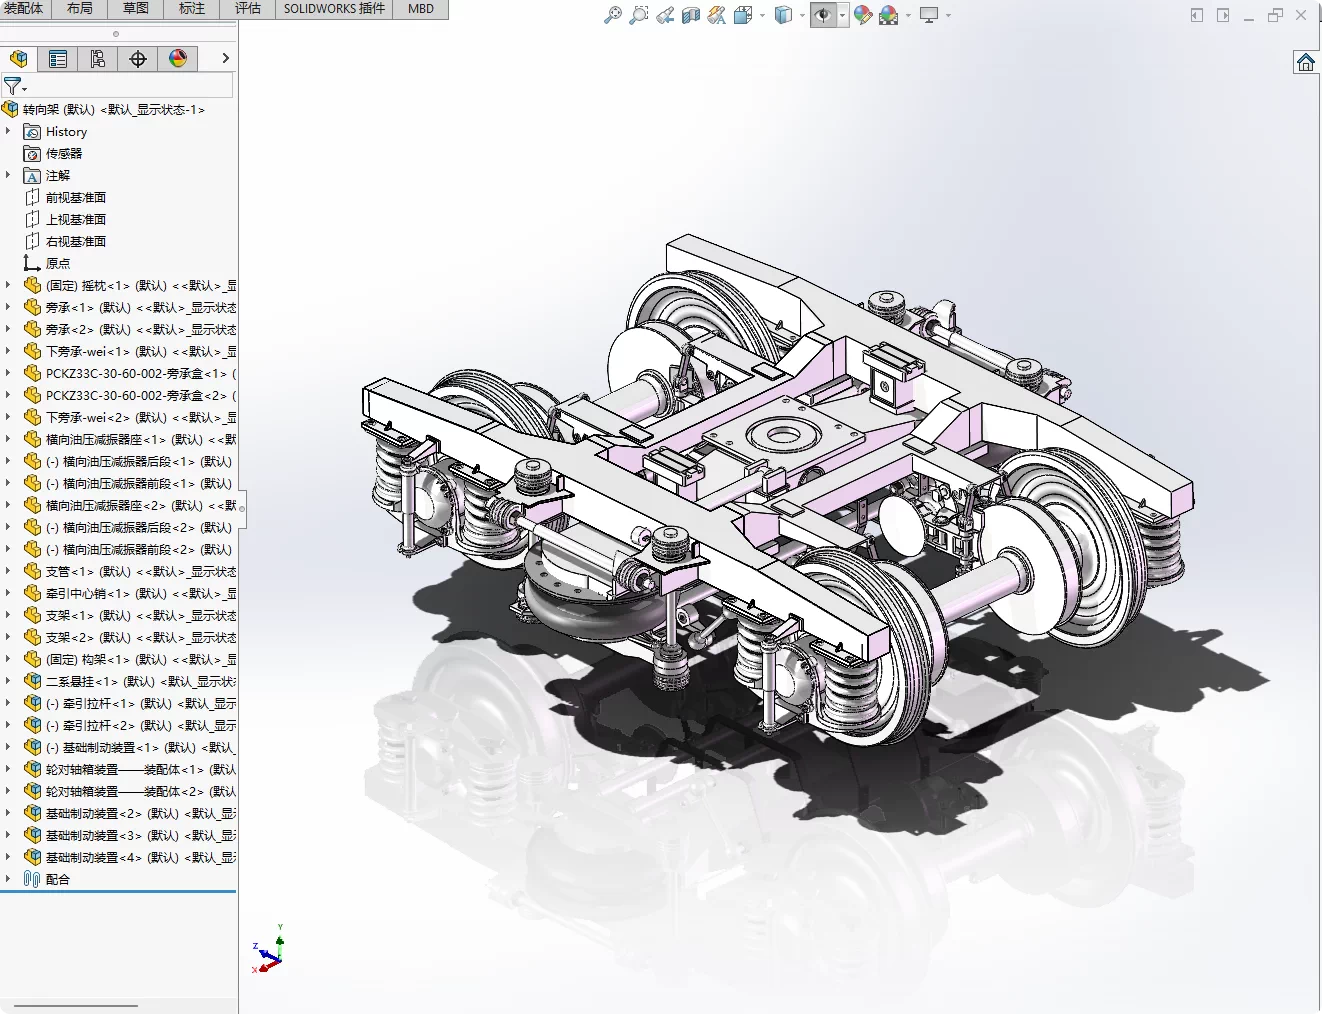Select the 基础制动装置<3> subassembly

130,835
